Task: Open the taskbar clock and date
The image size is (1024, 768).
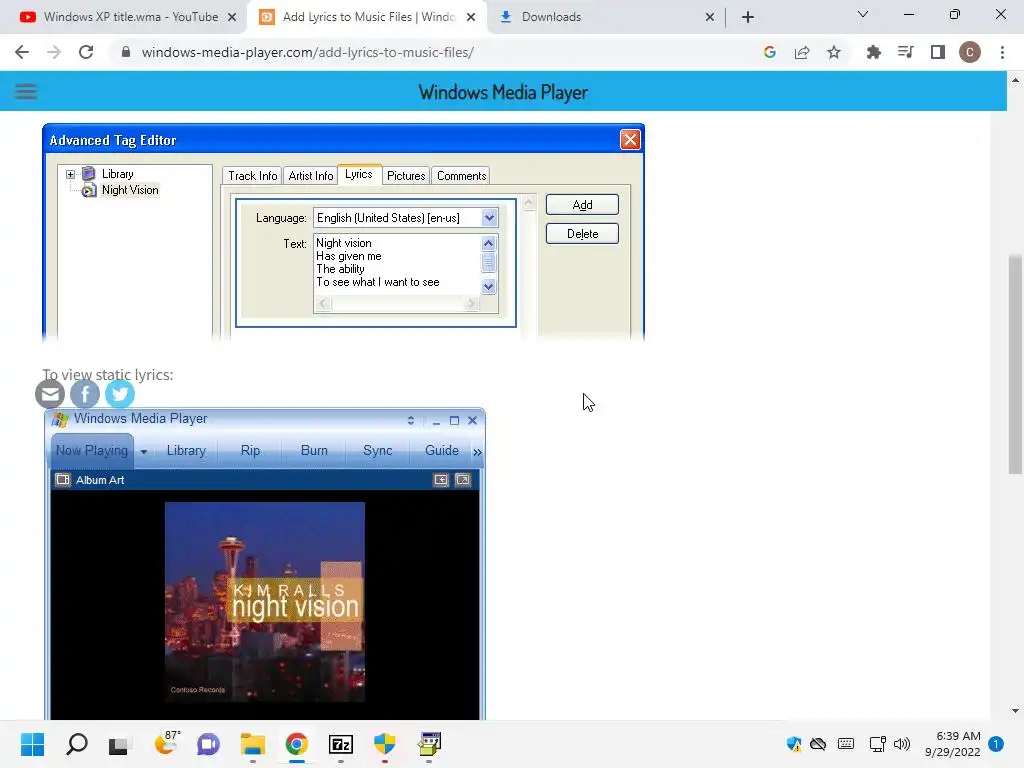Action: 952,744
